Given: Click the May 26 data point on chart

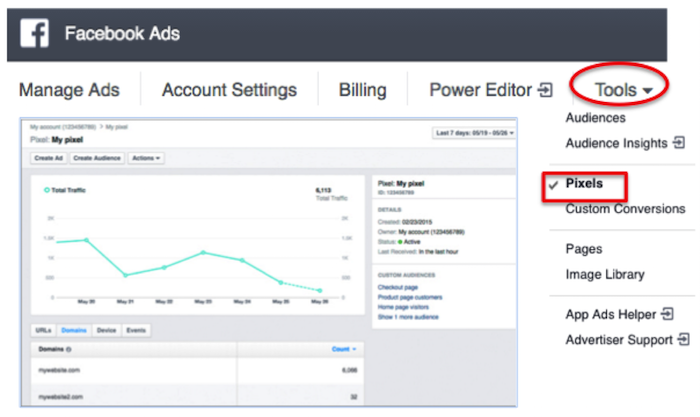Looking at the screenshot, I should tap(320, 291).
